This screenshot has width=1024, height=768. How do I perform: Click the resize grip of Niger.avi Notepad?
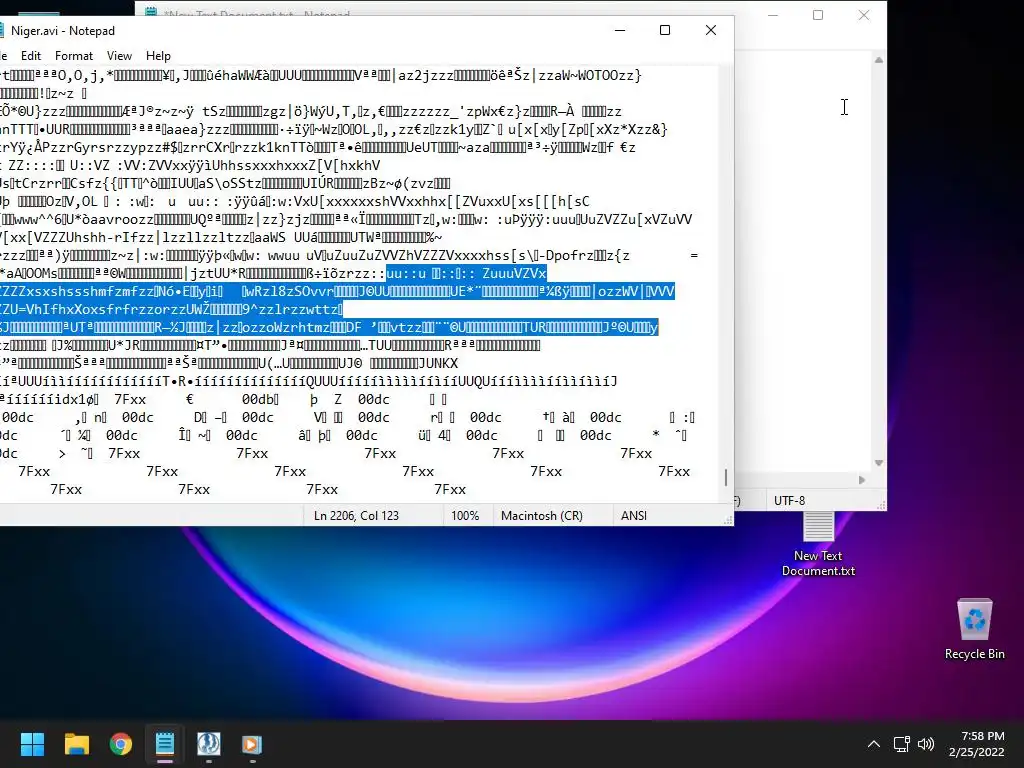728,520
